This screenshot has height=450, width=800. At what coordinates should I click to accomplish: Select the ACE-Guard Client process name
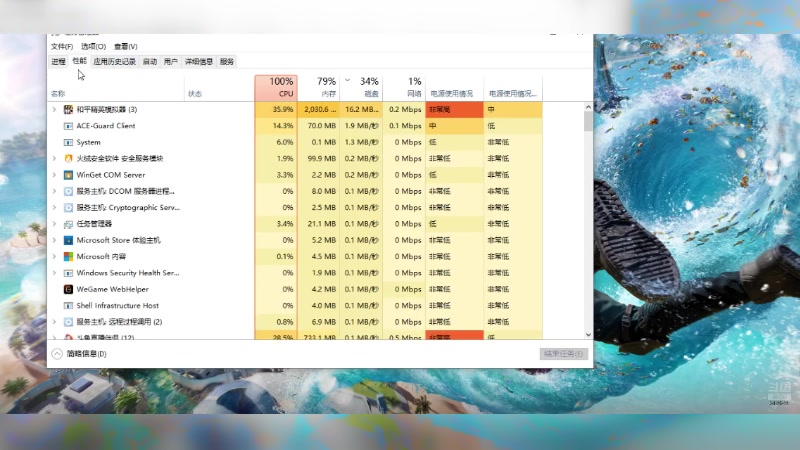point(106,126)
